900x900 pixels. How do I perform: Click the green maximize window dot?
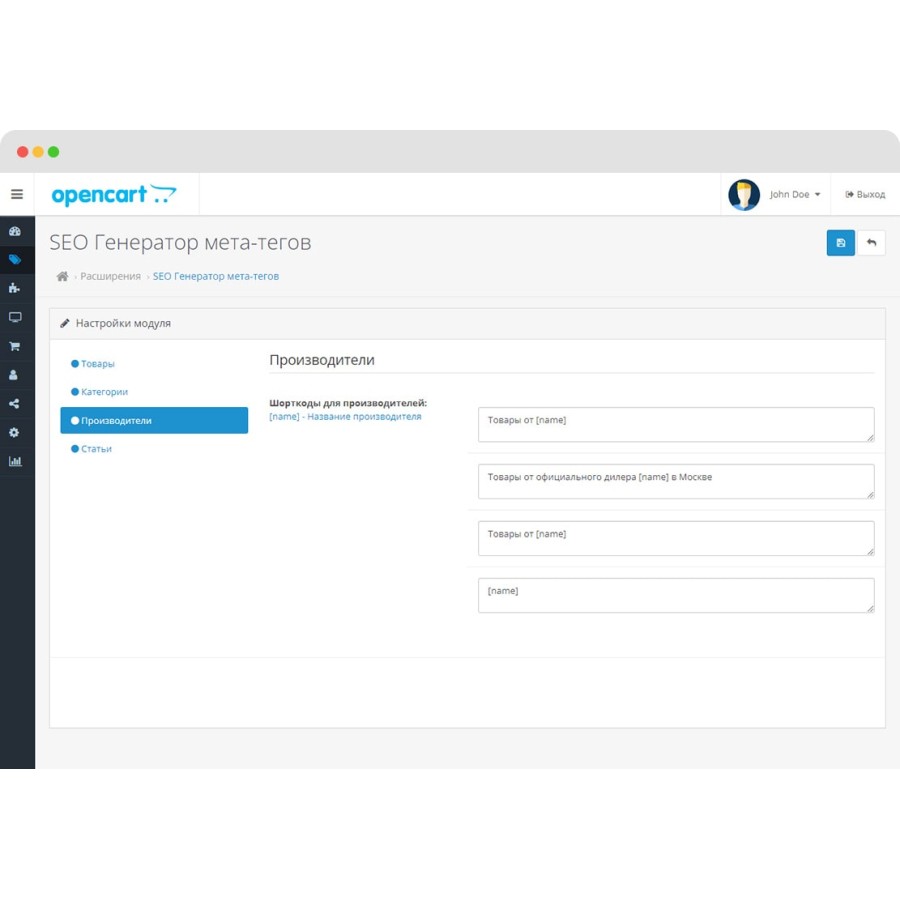point(53,152)
